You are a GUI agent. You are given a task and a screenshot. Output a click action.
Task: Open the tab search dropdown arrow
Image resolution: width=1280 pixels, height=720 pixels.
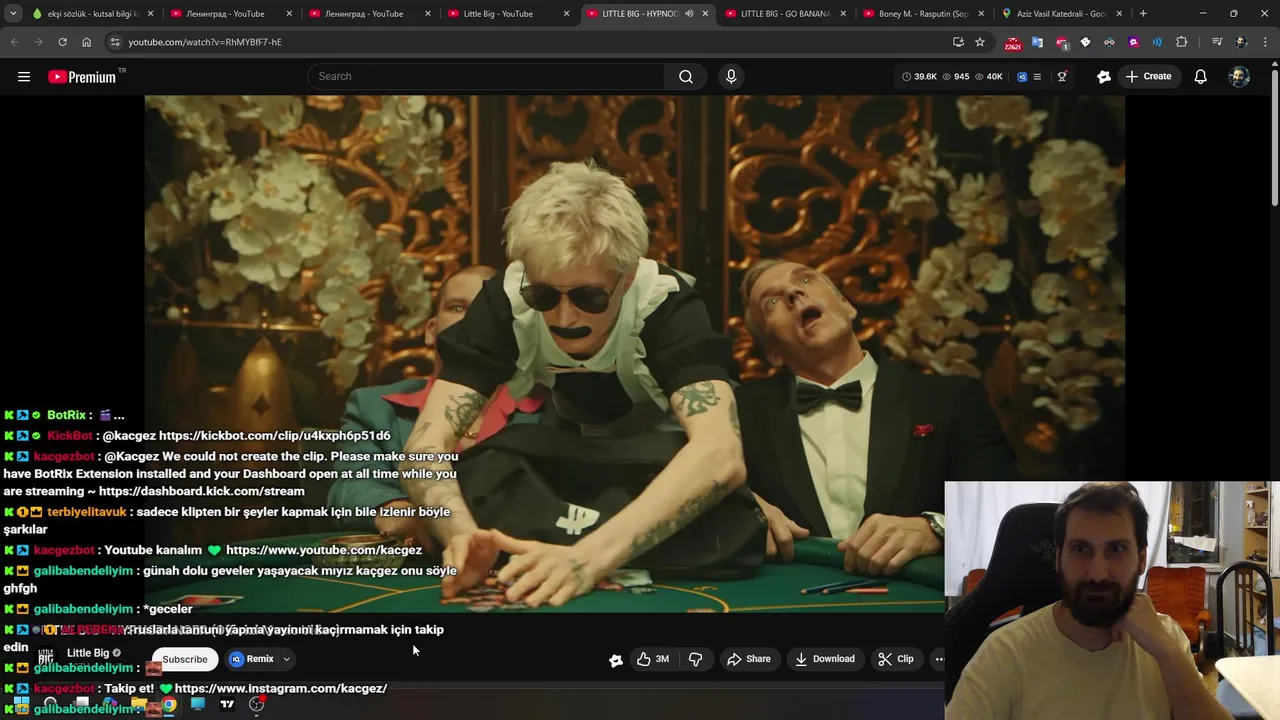[x=13, y=14]
